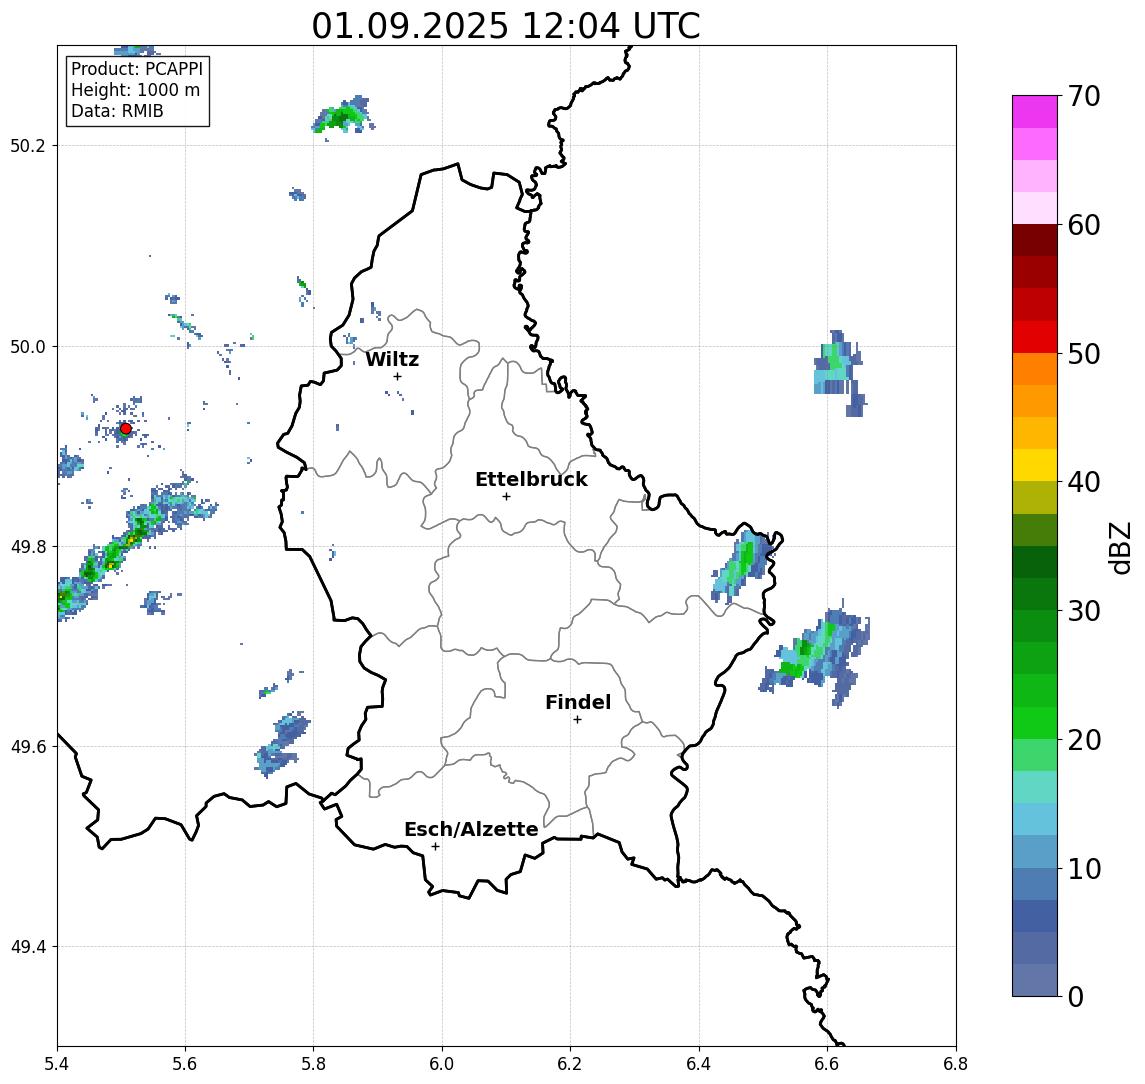Click the light blue colorbar segment near 15
The width and height of the screenshot is (1145, 1084).
tap(1035, 819)
